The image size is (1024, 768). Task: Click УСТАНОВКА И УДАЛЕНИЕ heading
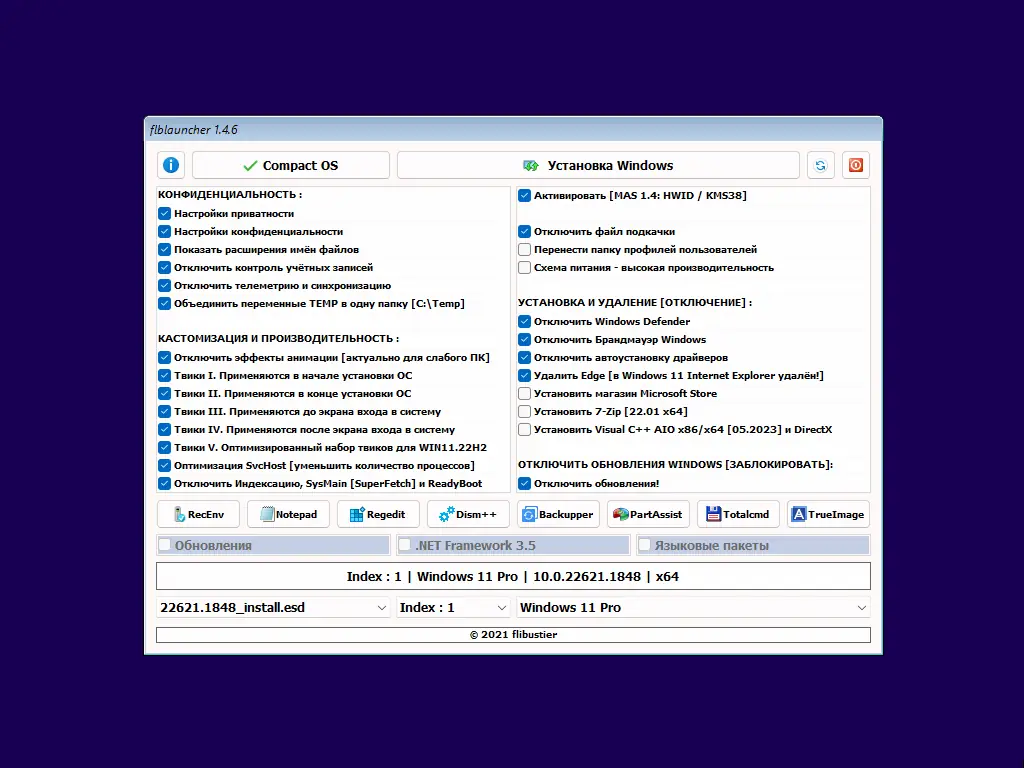tap(635, 302)
